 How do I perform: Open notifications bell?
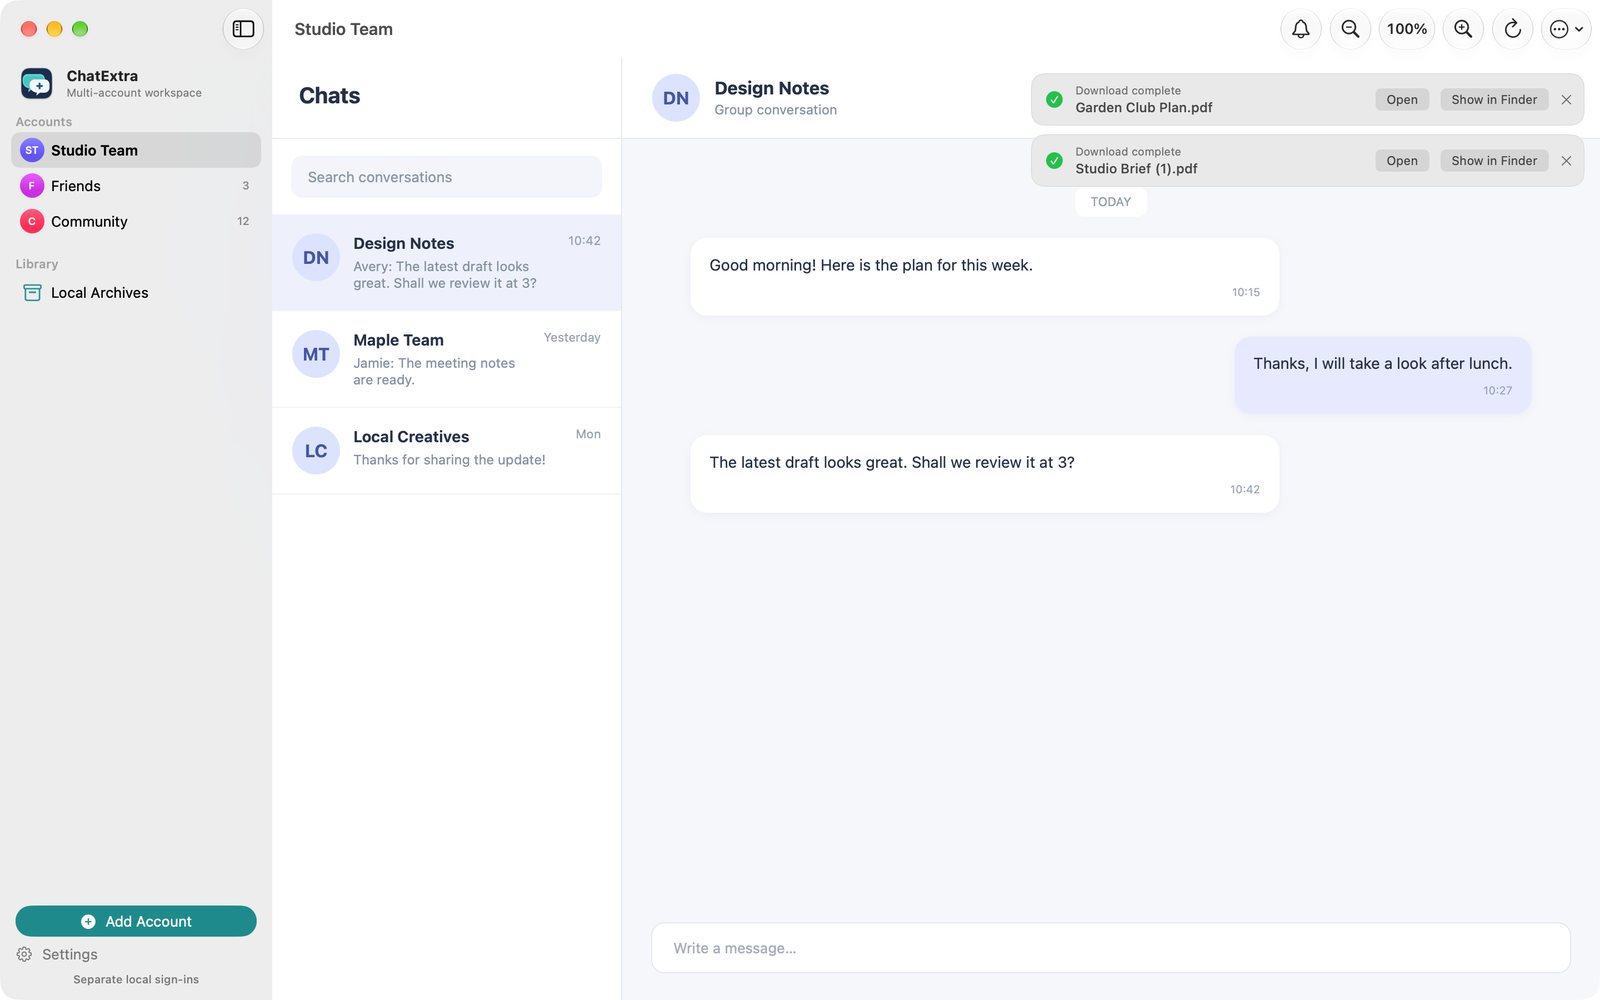pyautogui.click(x=1300, y=29)
